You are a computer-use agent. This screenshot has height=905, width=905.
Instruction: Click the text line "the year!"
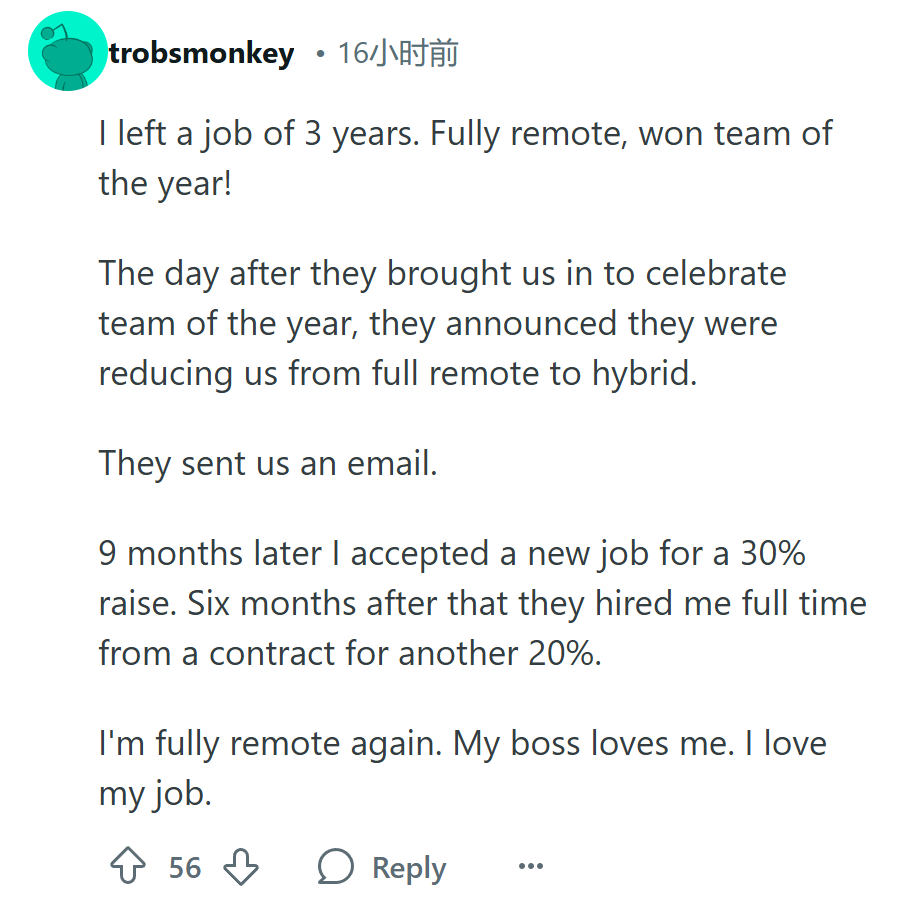(165, 184)
